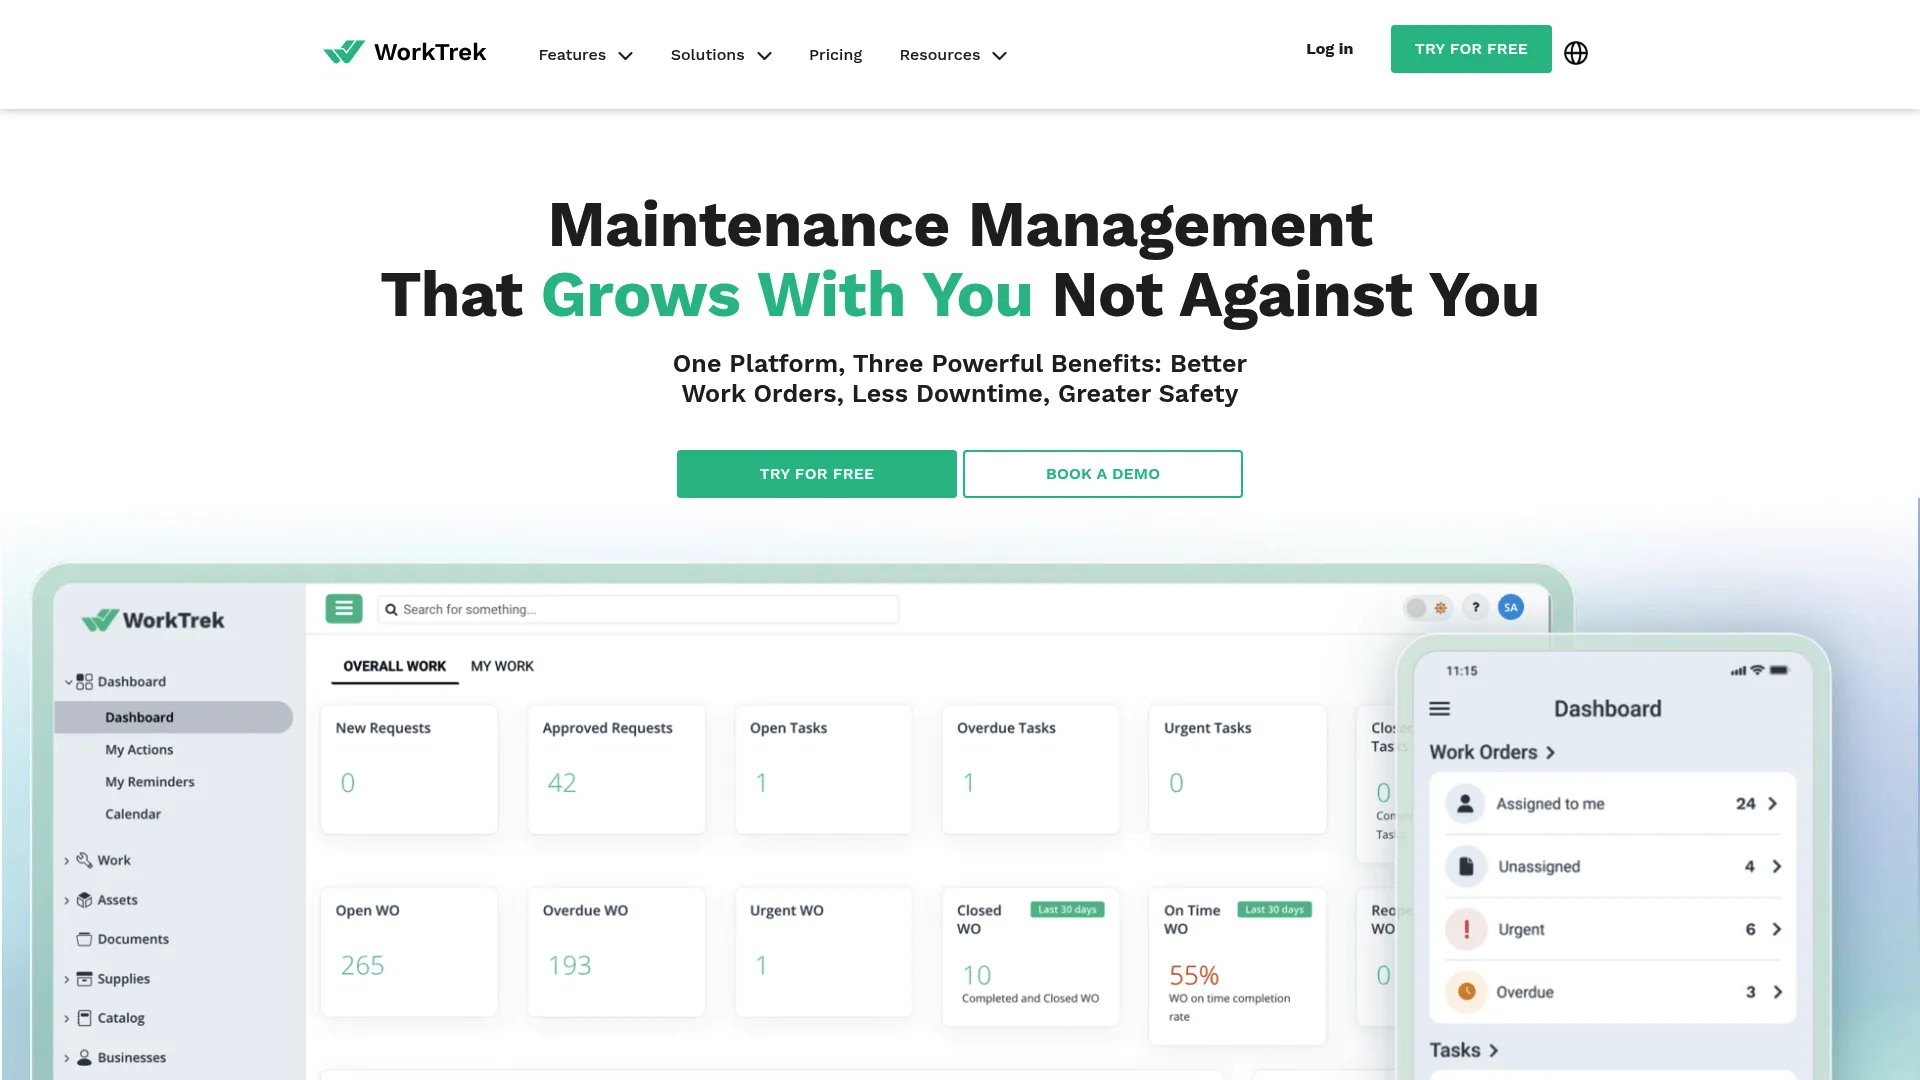
Task: Select My Actions in sidebar
Action: (x=139, y=750)
